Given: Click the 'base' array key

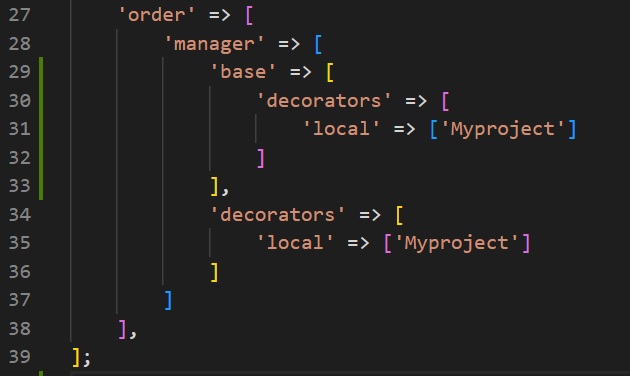Looking at the screenshot, I should click(x=243, y=72).
